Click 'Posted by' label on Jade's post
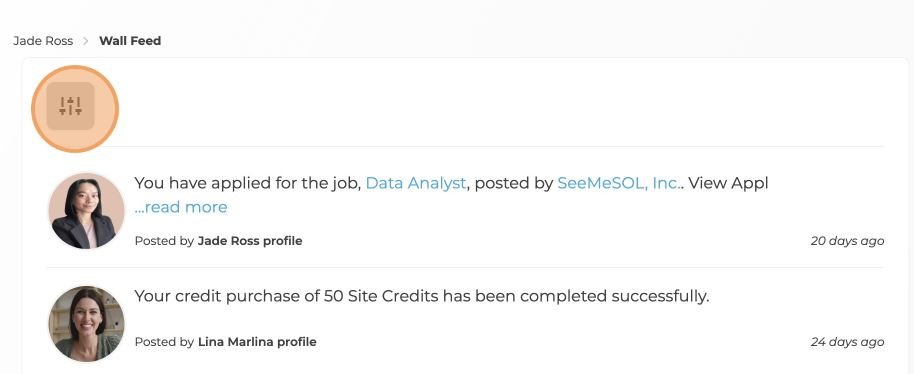This screenshot has width=914, height=374. pos(164,241)
